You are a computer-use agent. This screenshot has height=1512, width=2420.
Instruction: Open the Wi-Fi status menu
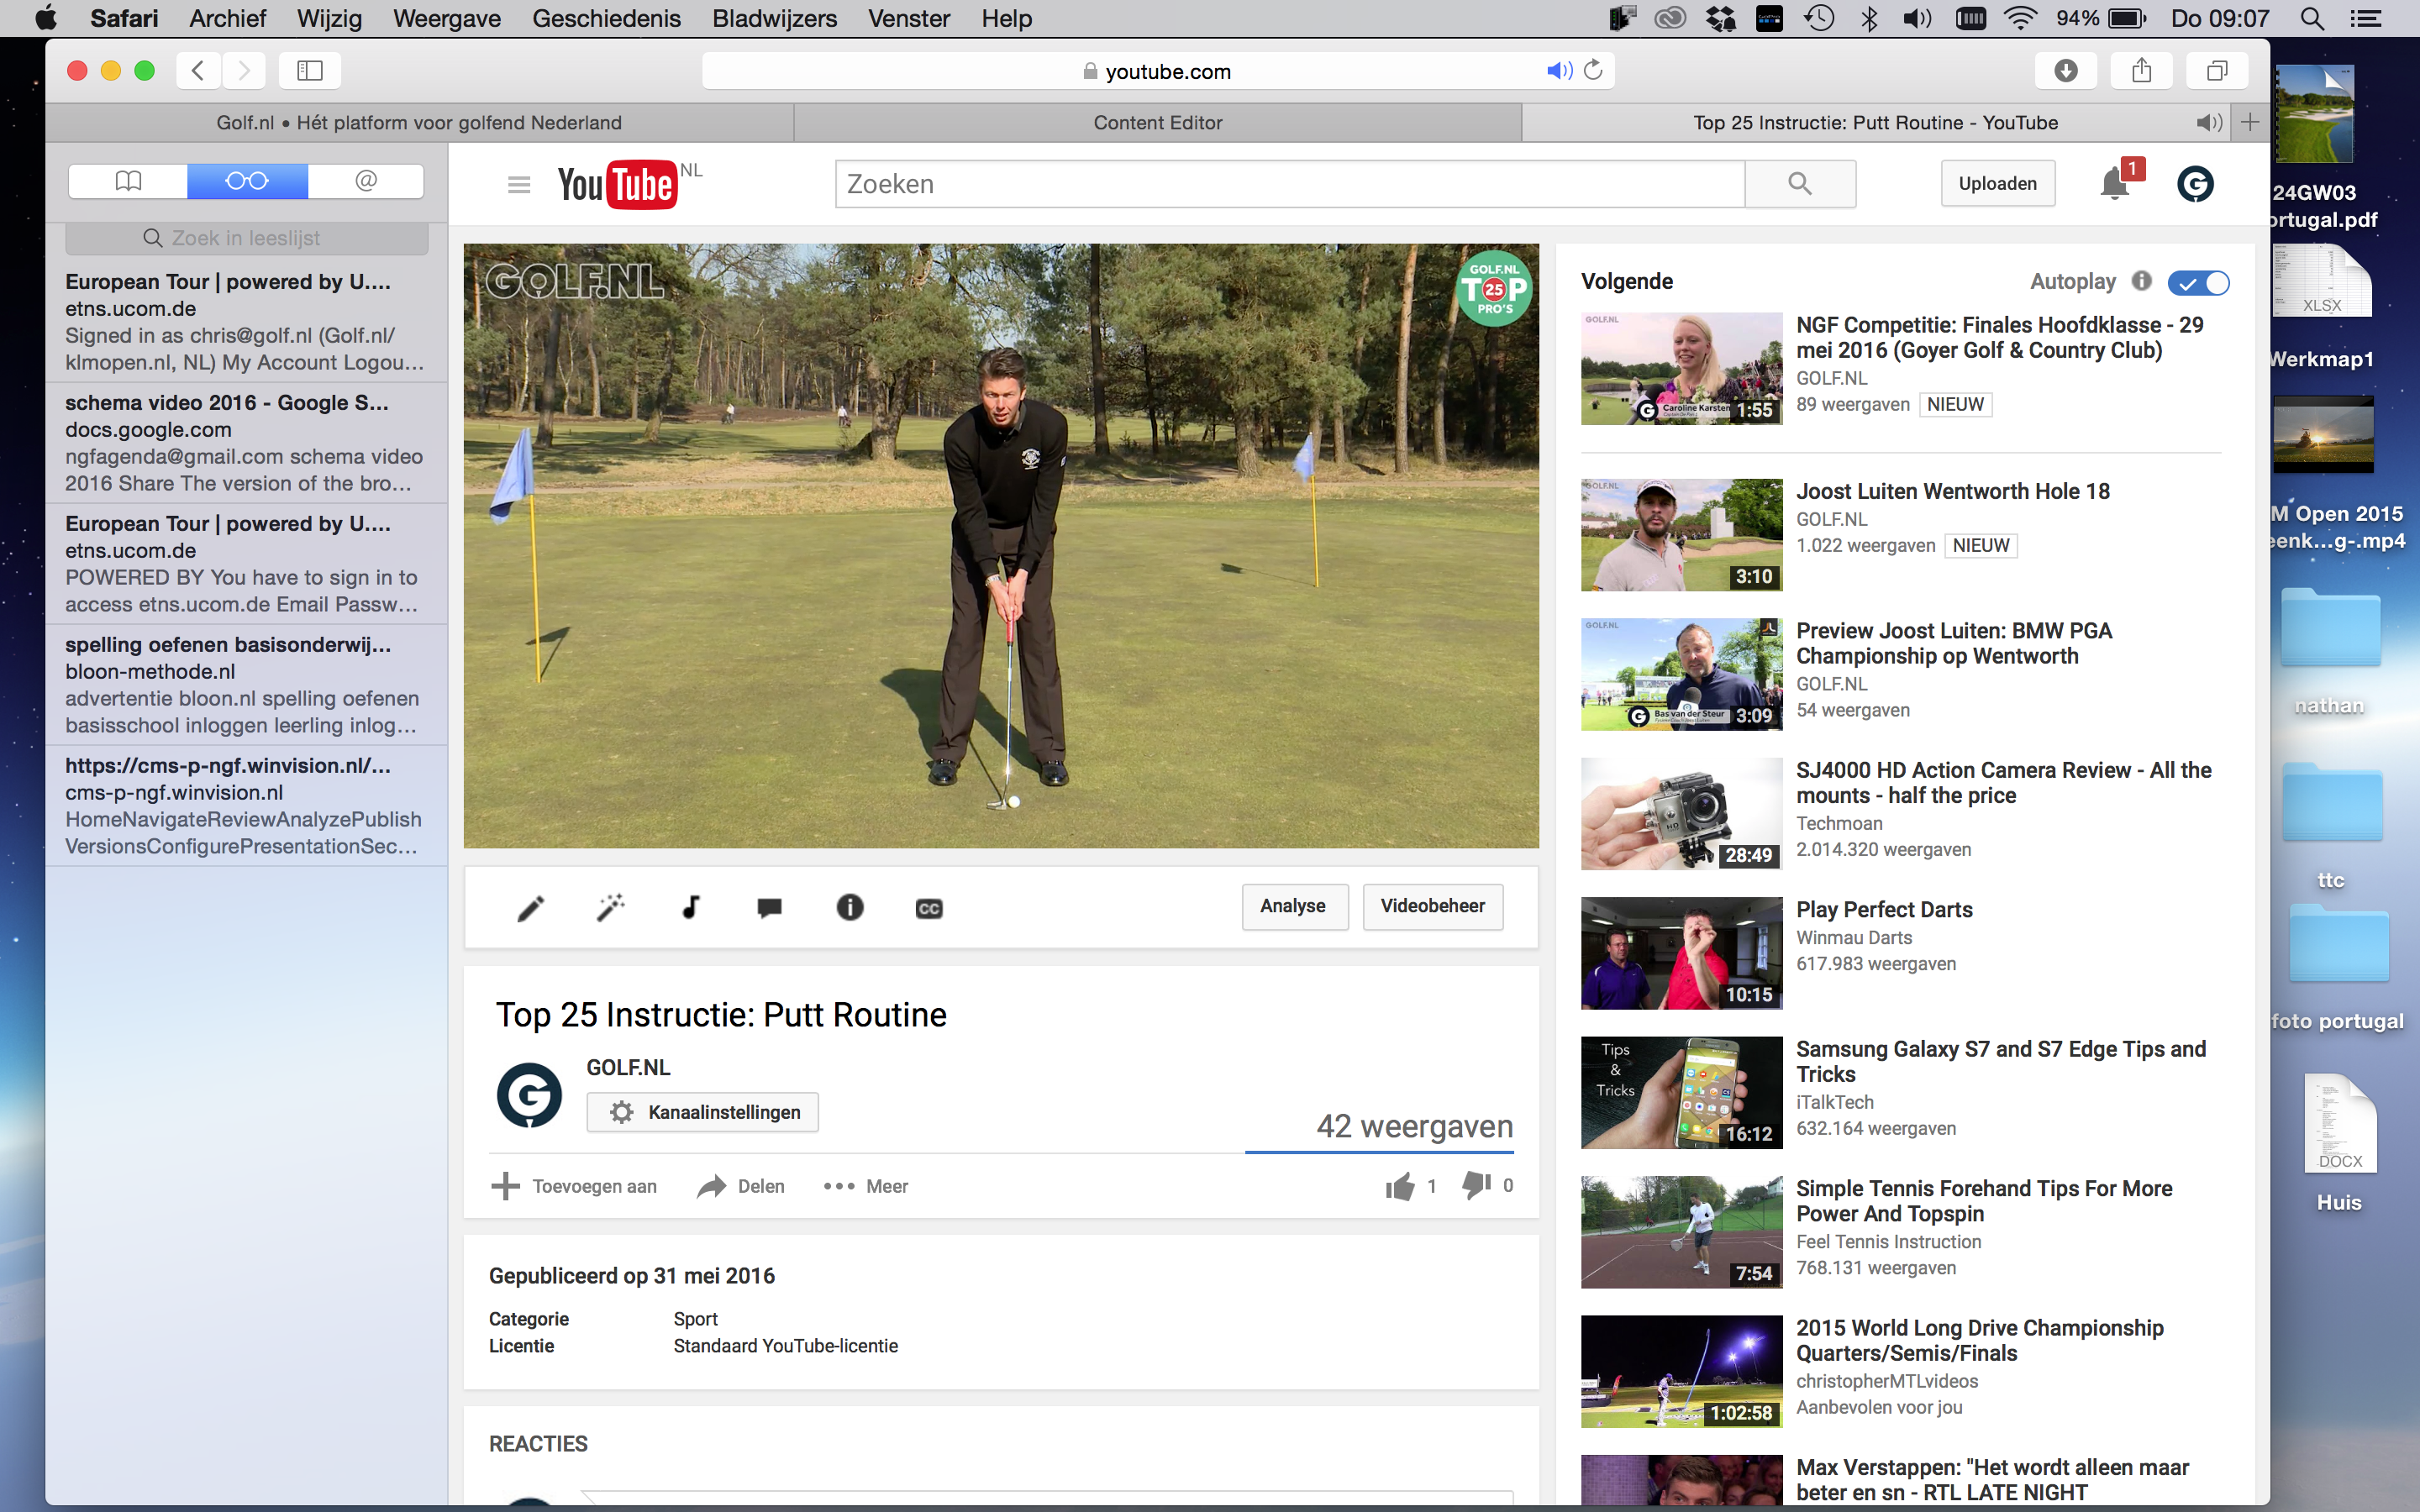tap(2020, 18)
